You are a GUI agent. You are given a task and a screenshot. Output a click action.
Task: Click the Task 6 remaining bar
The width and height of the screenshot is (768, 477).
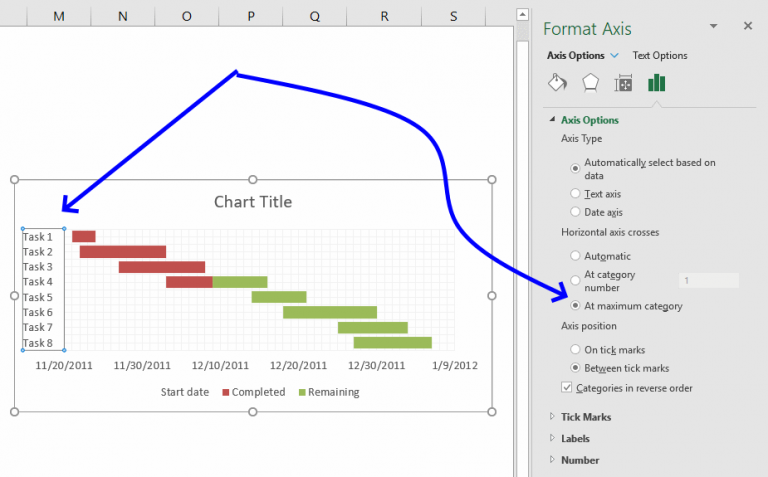330,312
